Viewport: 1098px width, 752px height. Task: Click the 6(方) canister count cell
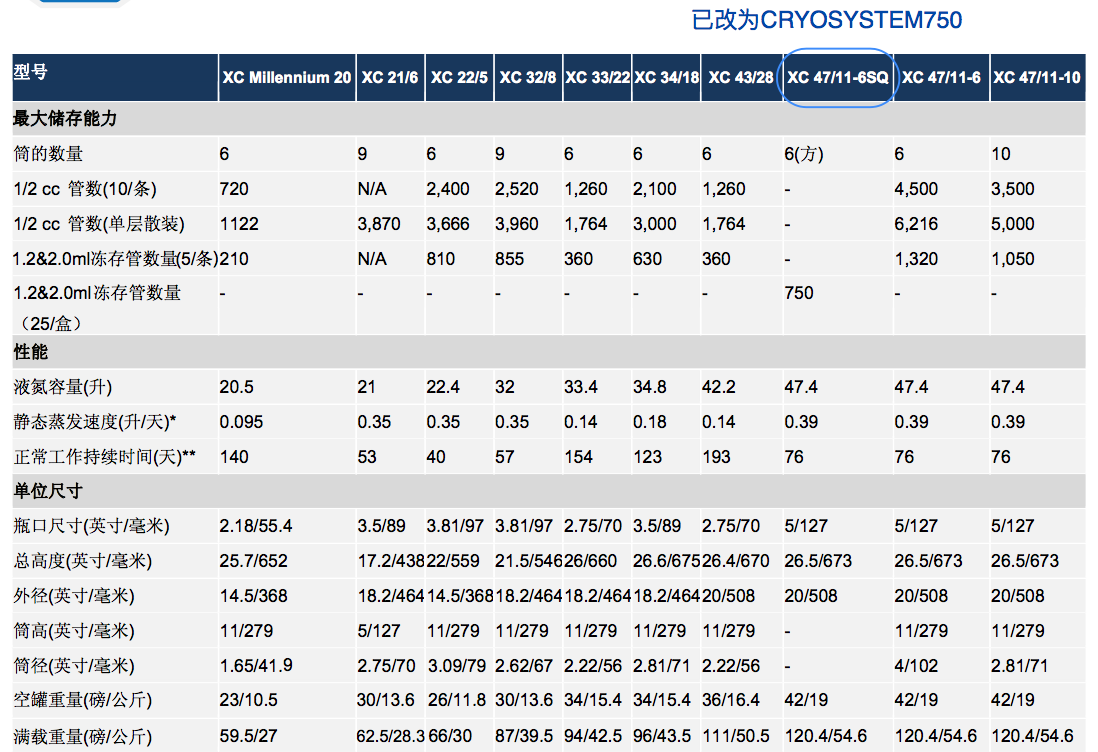804,154
